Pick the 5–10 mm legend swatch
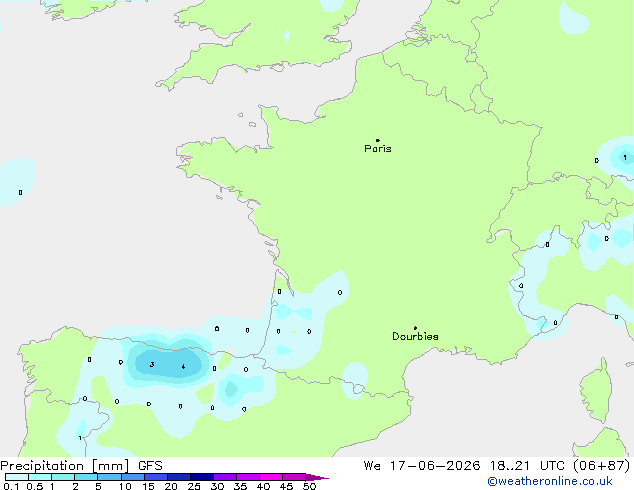Viewport: 634px width, 490px height. [109, 477]
